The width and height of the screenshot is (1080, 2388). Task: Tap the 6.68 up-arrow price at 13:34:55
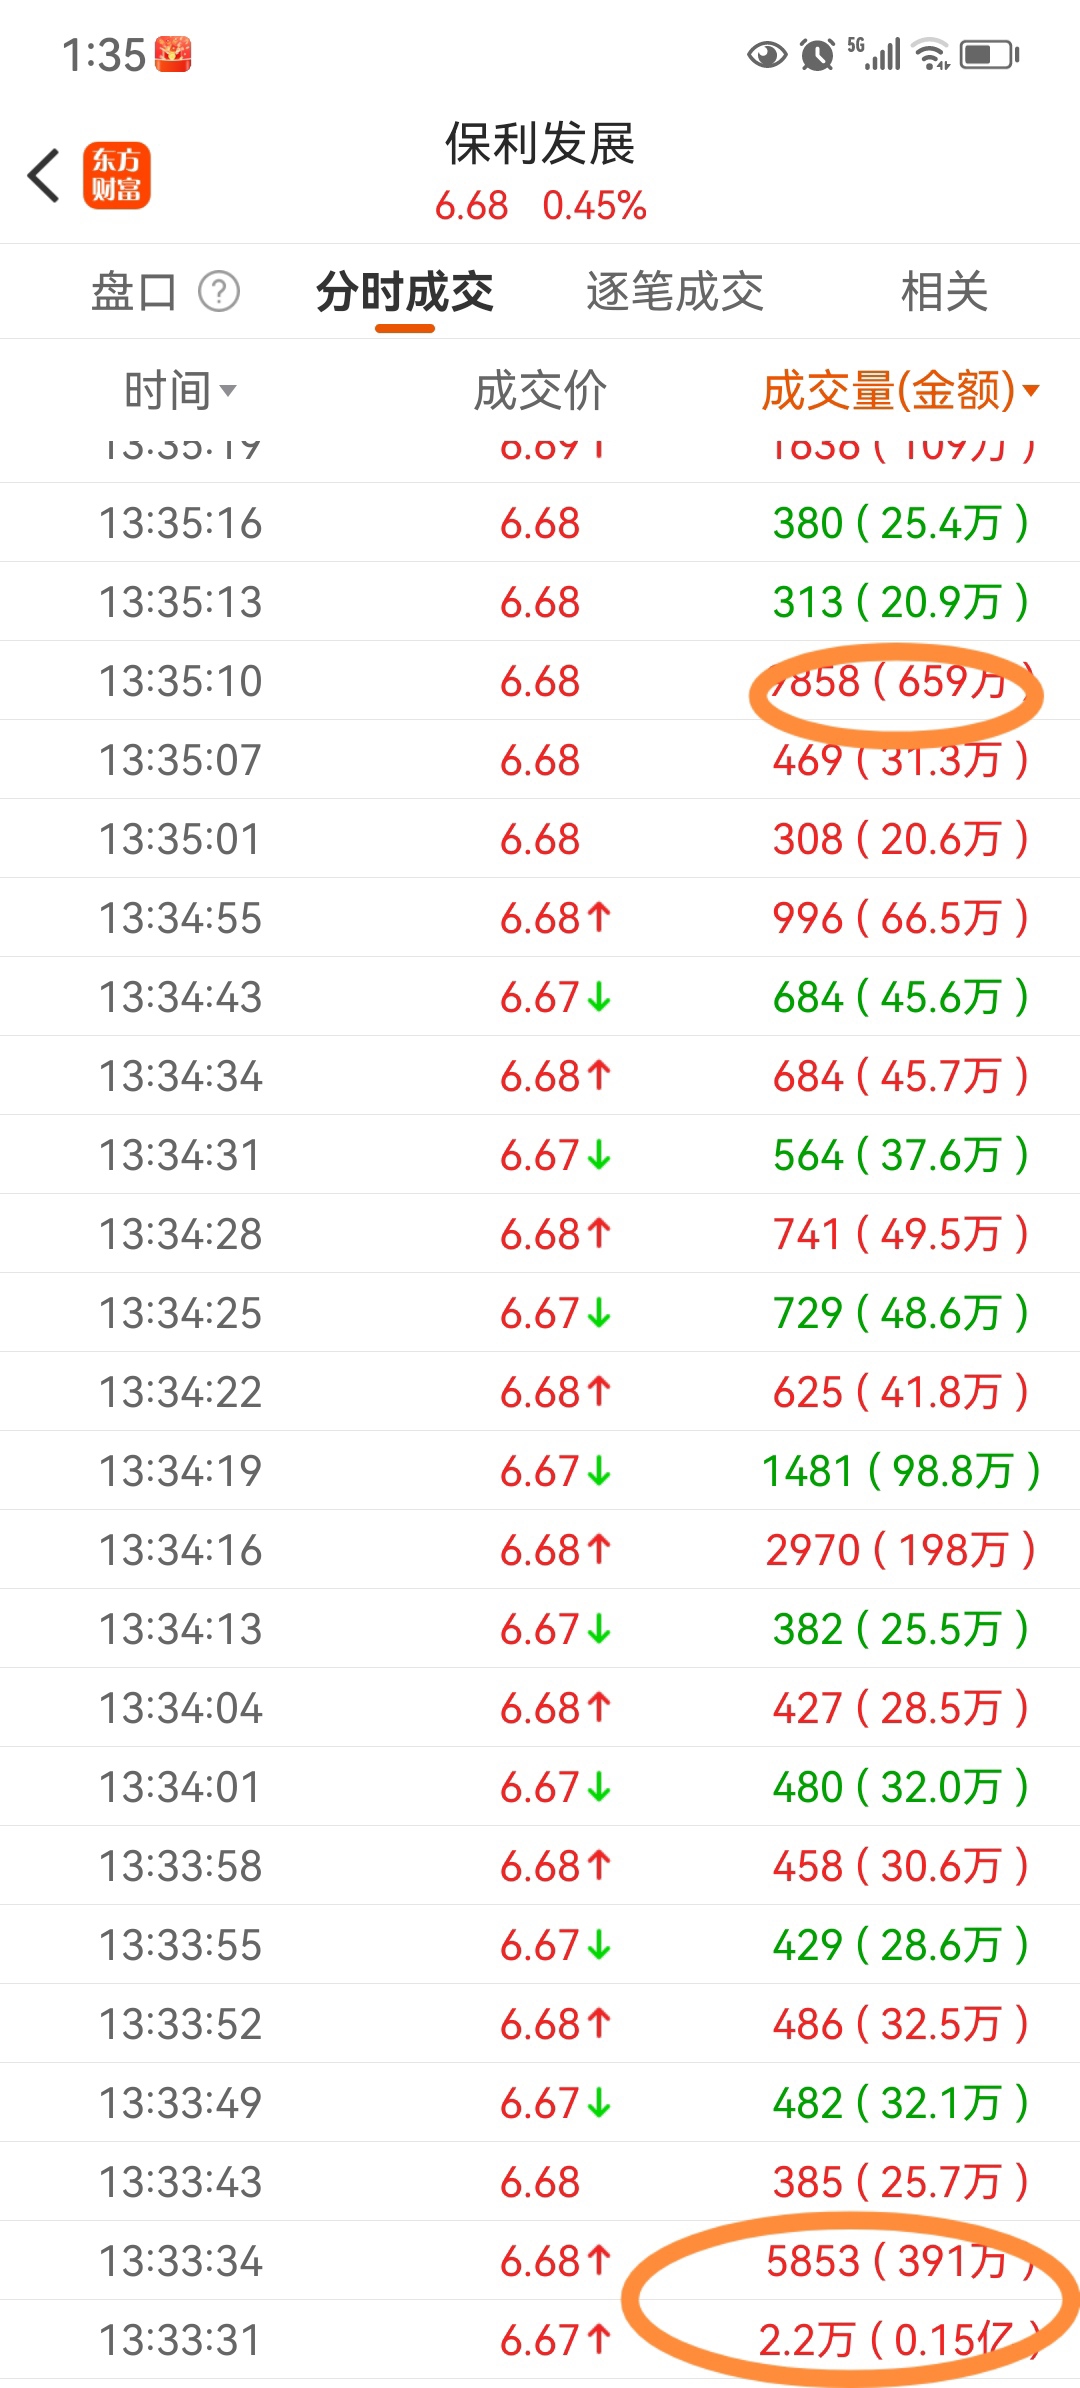click(556, 918)
